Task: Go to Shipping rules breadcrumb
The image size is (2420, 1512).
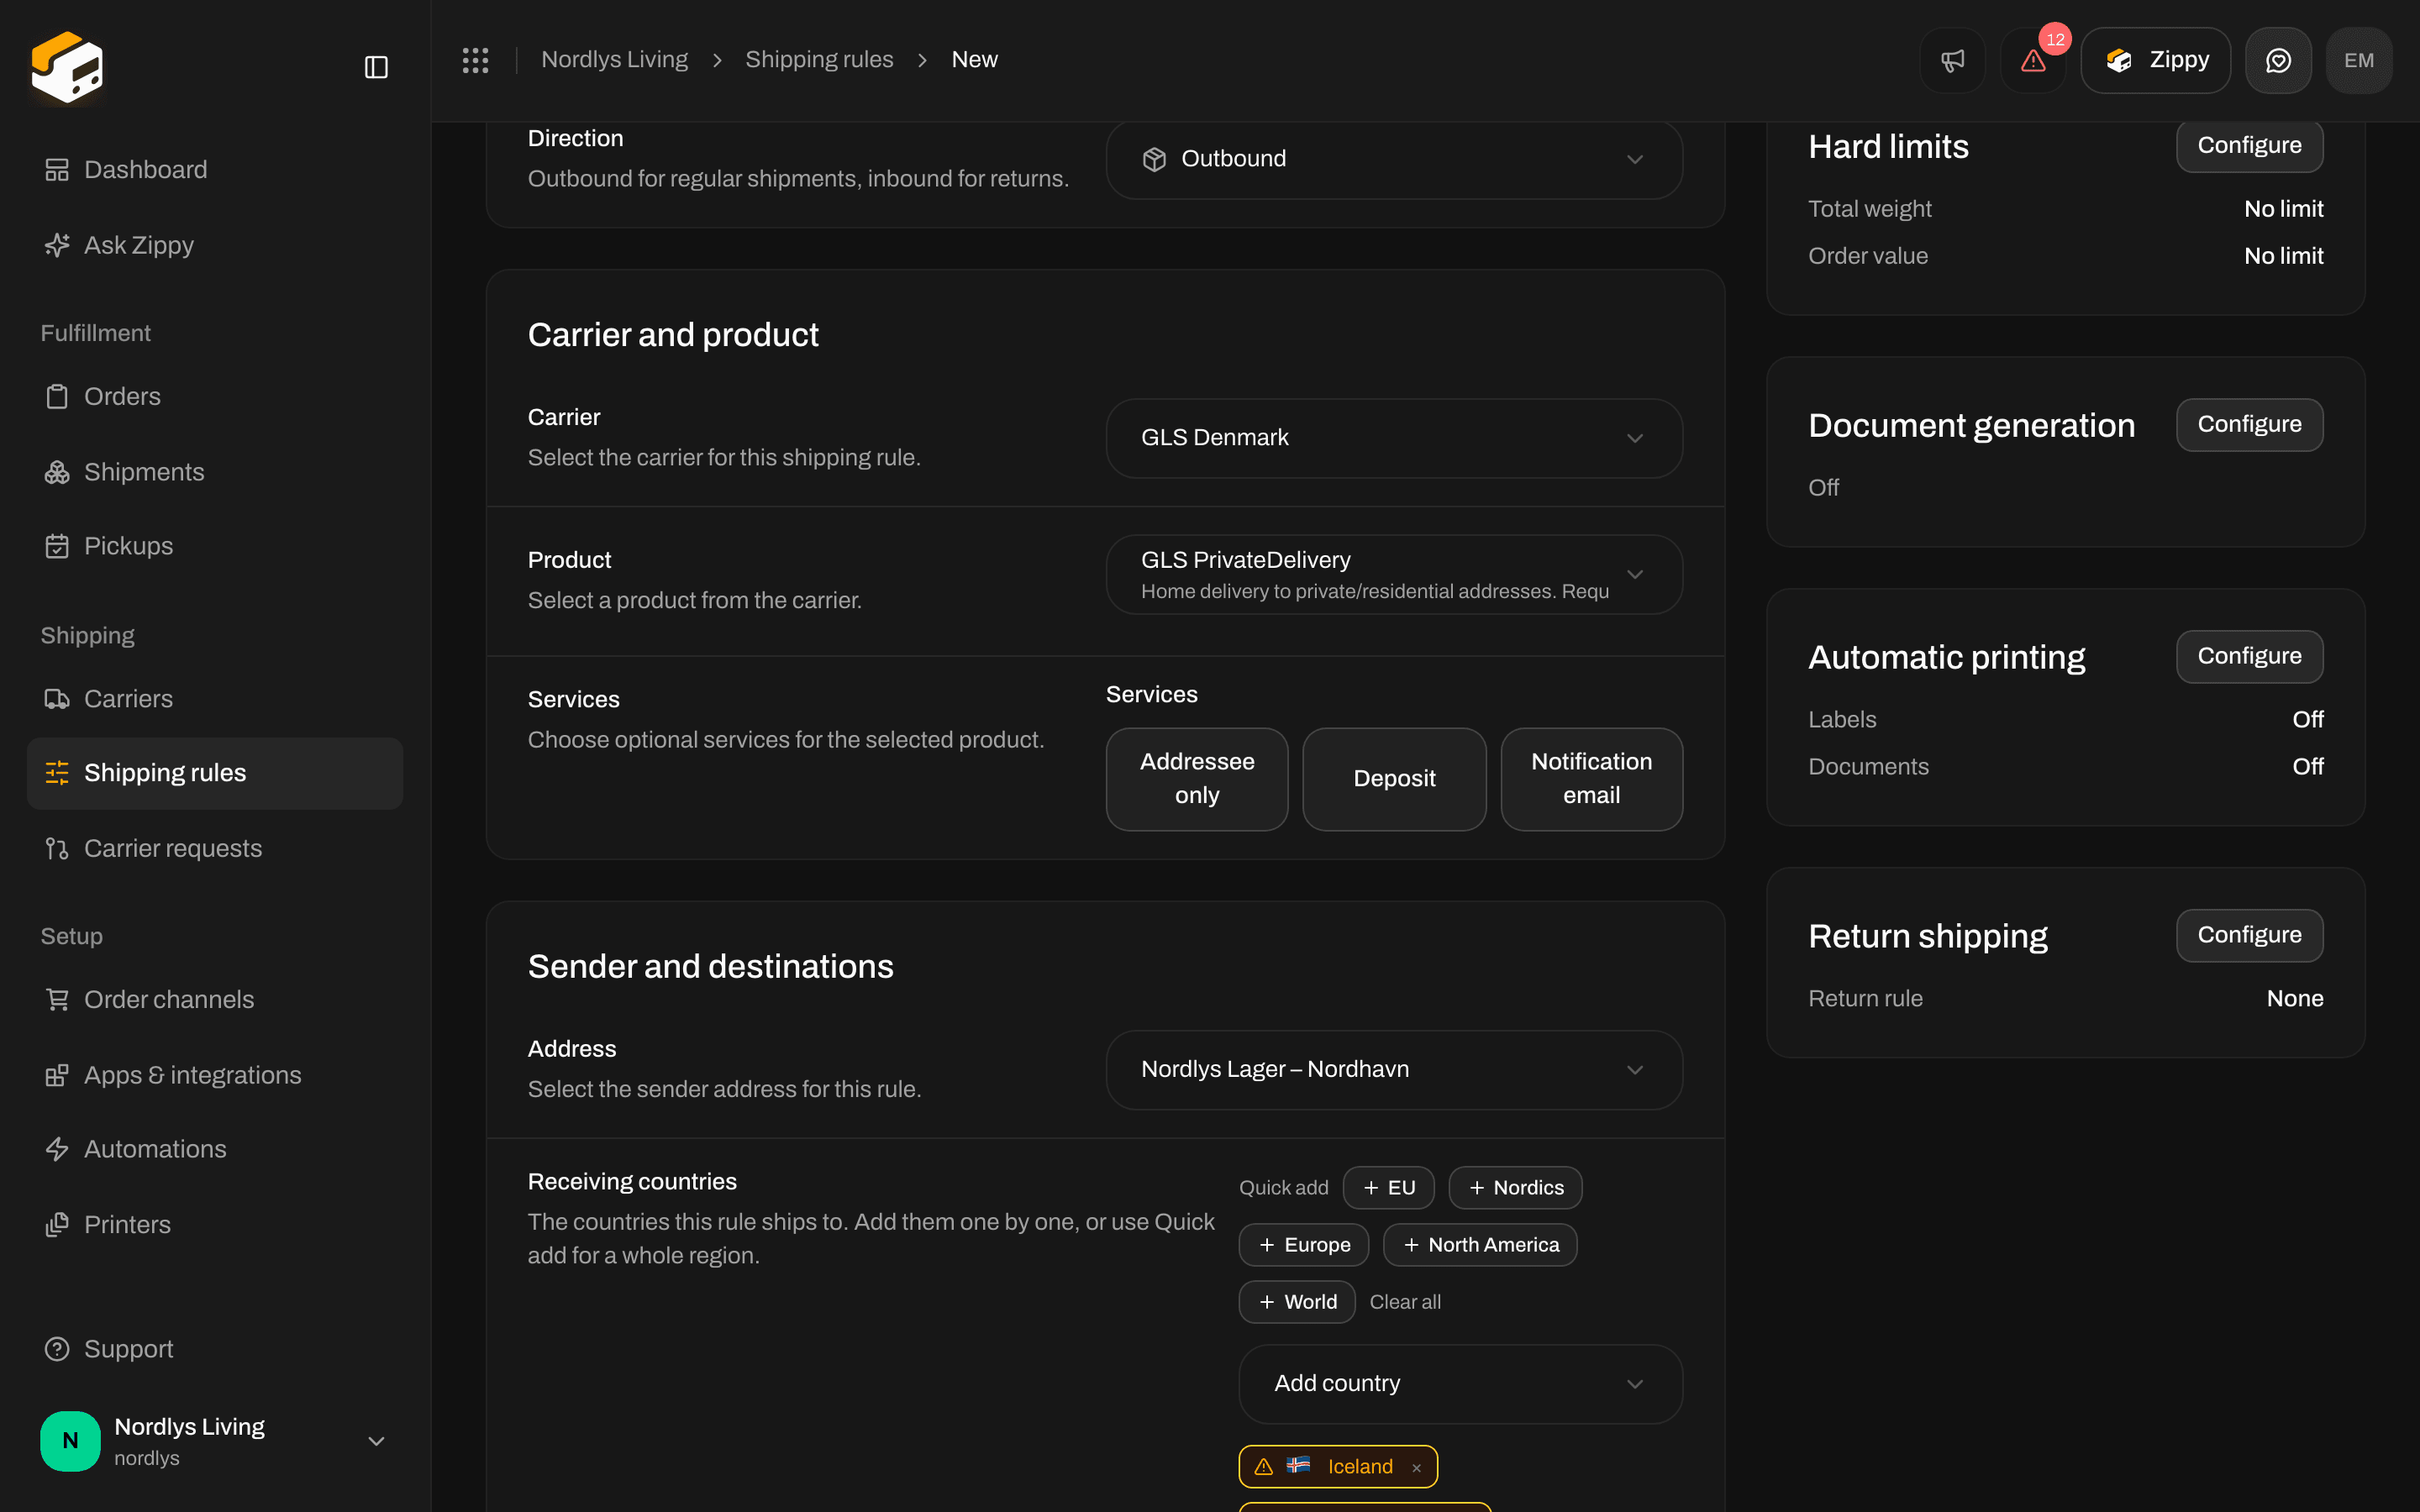Action: coord(819,60)
